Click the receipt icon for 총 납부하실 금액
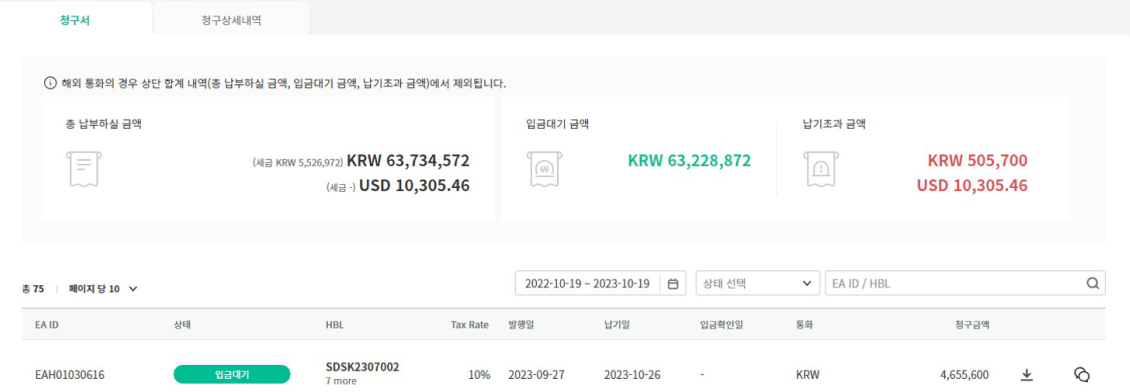1130x392 pixels. click(x=84, y=169)
